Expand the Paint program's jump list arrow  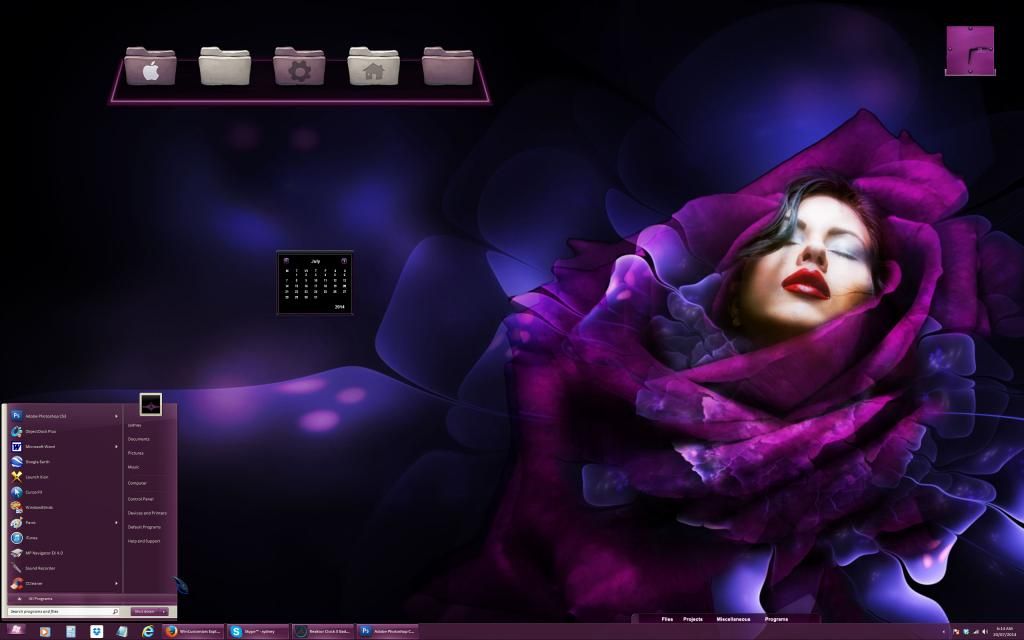[x=117, y=522]
